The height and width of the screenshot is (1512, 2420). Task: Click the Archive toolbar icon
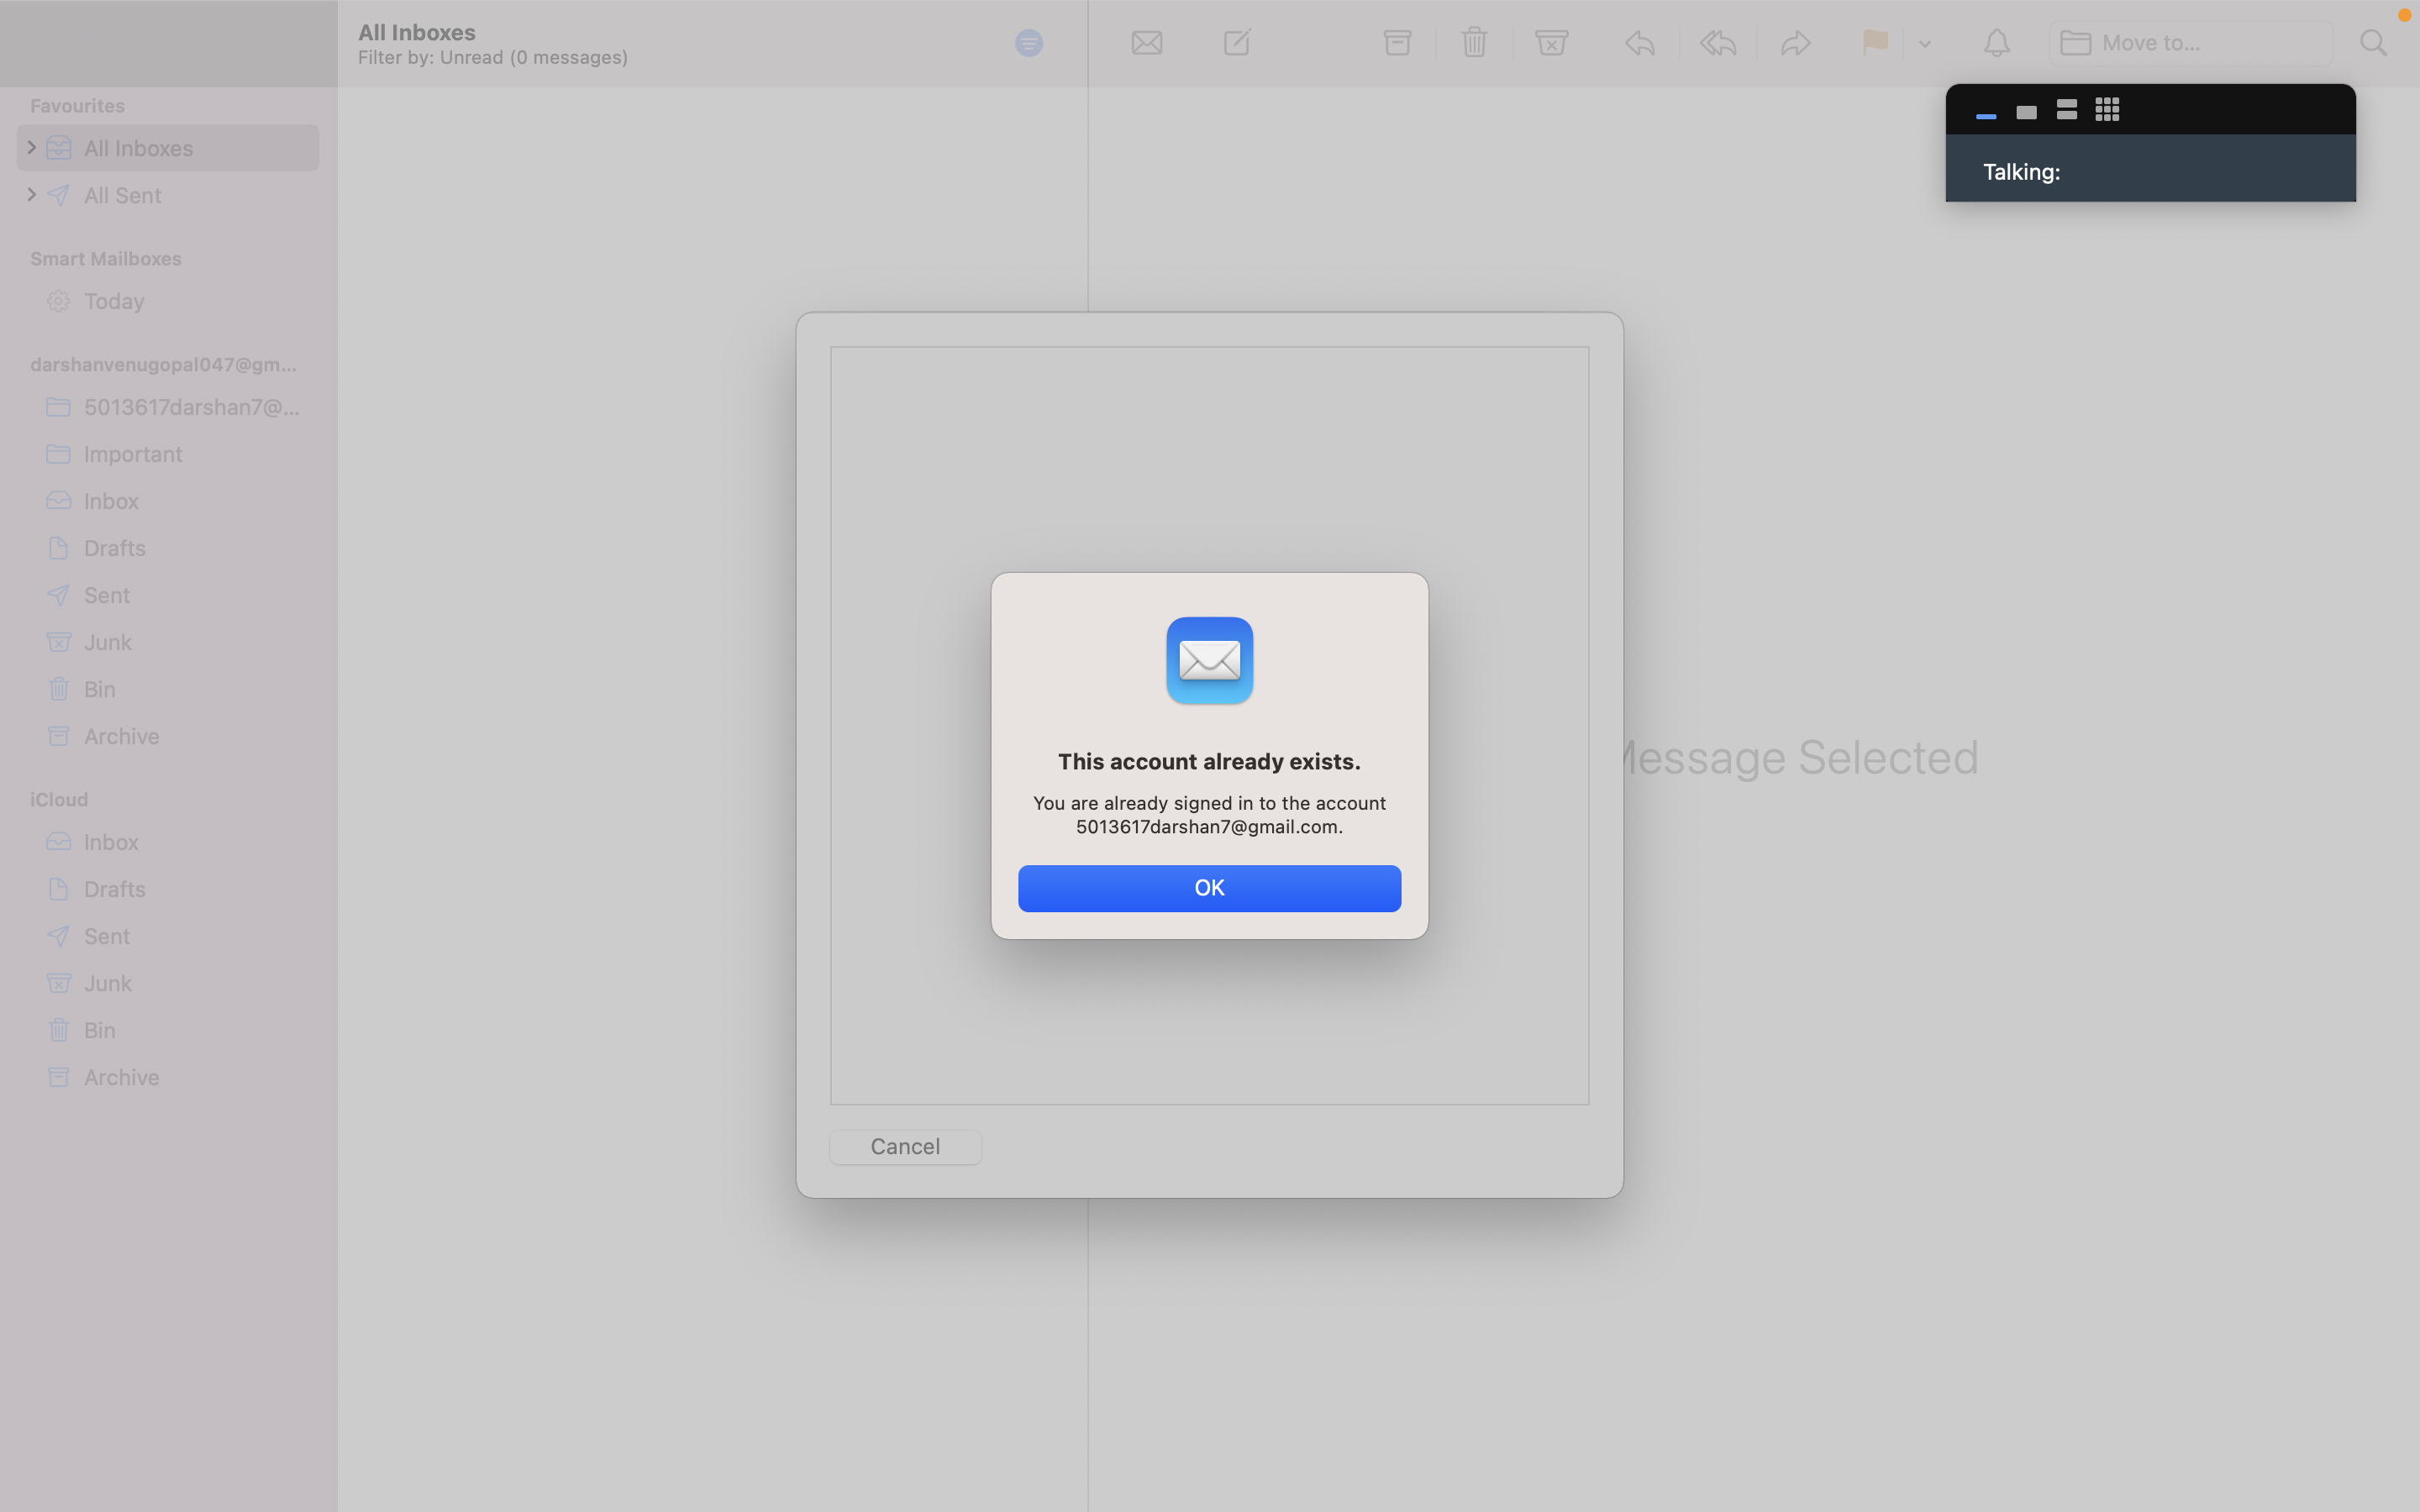tap(1397, 43)
